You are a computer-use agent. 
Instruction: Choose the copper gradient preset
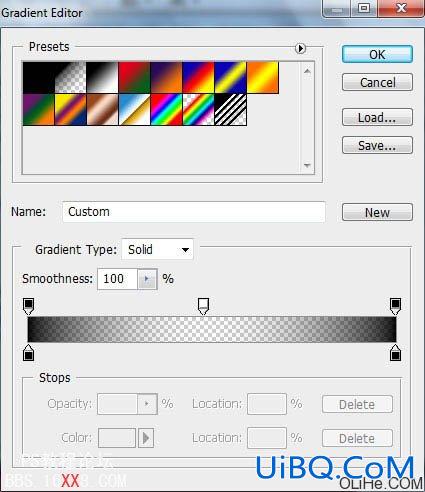point(102,110)
